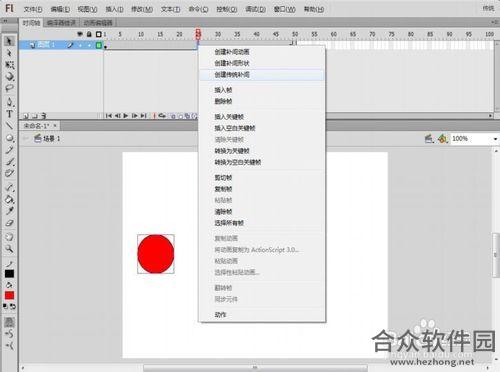Image resolution: width=500 pixels, height=372 pixels.
Task: Click the new layer folder icon
Action: 35,116
